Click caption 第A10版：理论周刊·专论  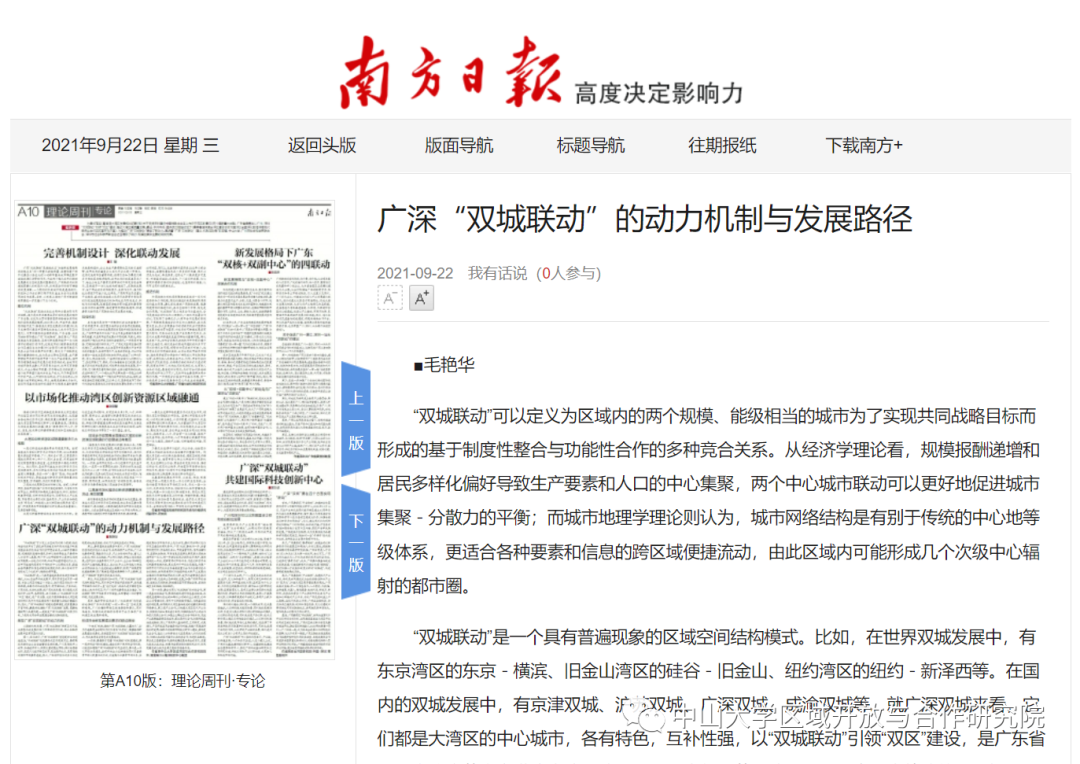click(x=183, y=681)
